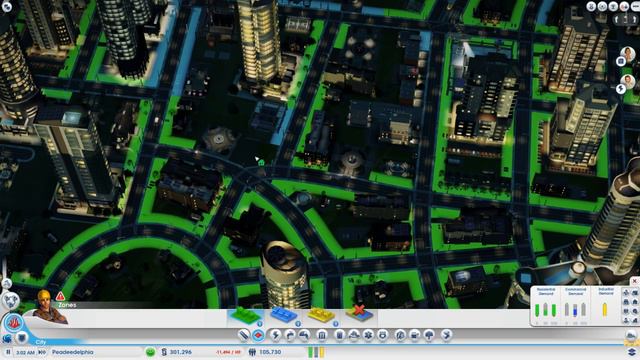This screenshot has height=360, width=640.
Task: Open the Roads menu icon
Action: (244, 336)
